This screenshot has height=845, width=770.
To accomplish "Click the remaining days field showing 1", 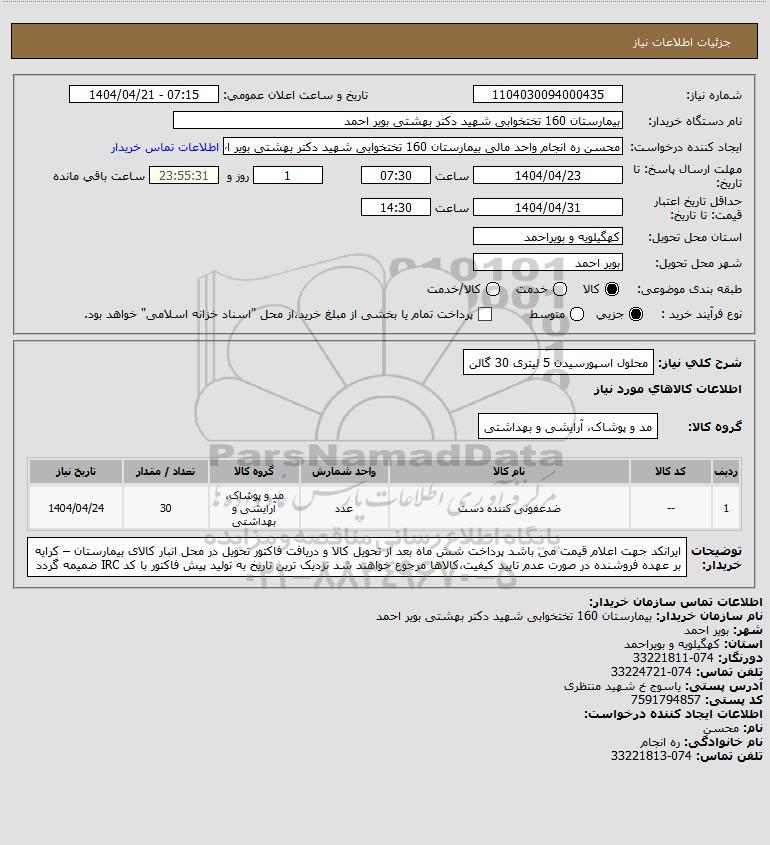I will (x=288, y=175).
